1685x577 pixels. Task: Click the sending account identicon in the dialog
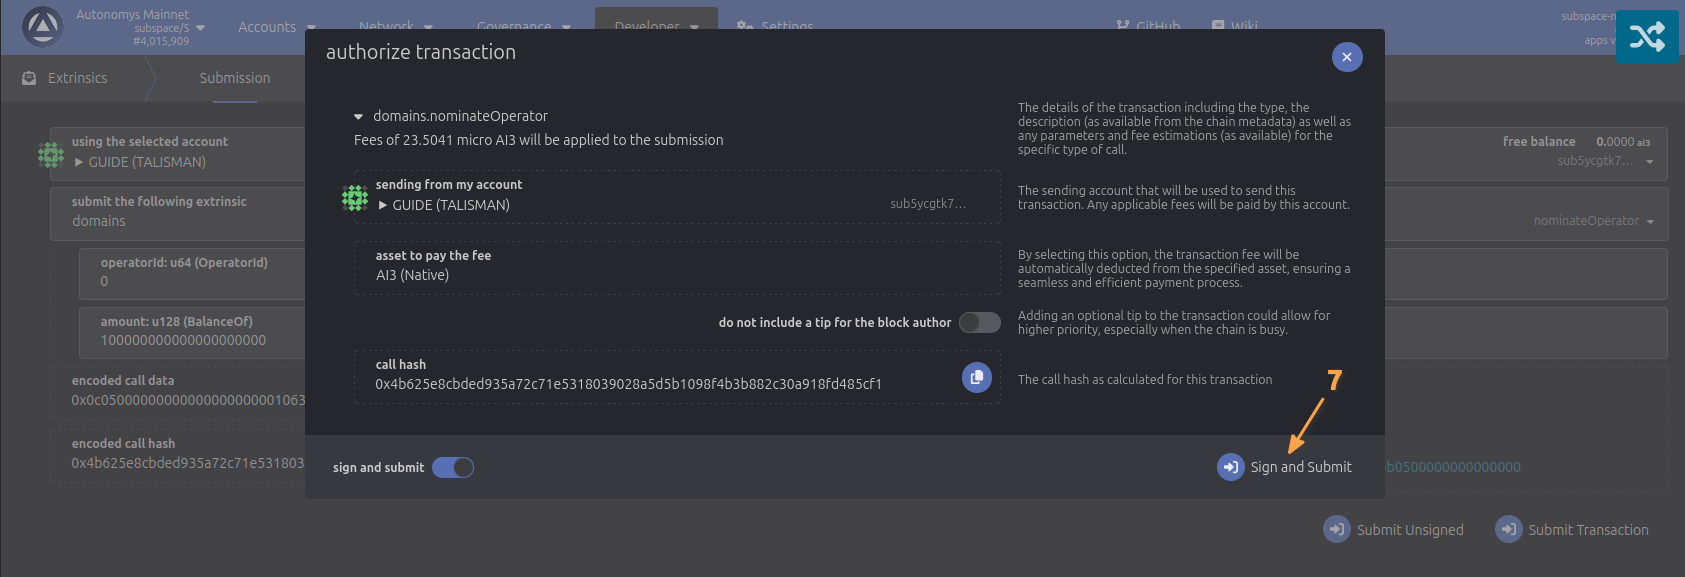click(355, 197)
